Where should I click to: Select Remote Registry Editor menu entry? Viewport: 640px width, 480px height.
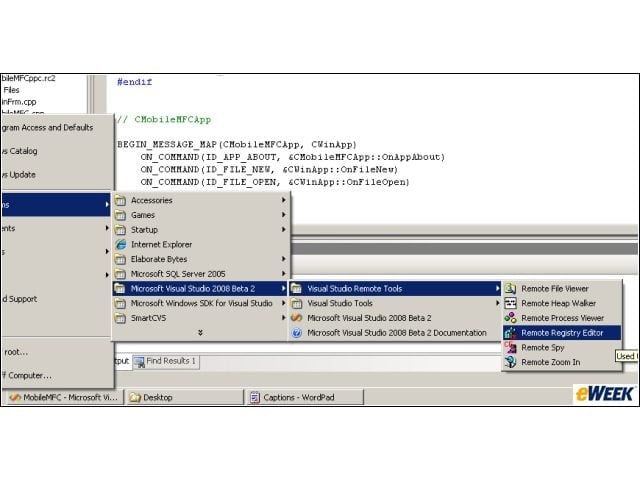(562, 333)
